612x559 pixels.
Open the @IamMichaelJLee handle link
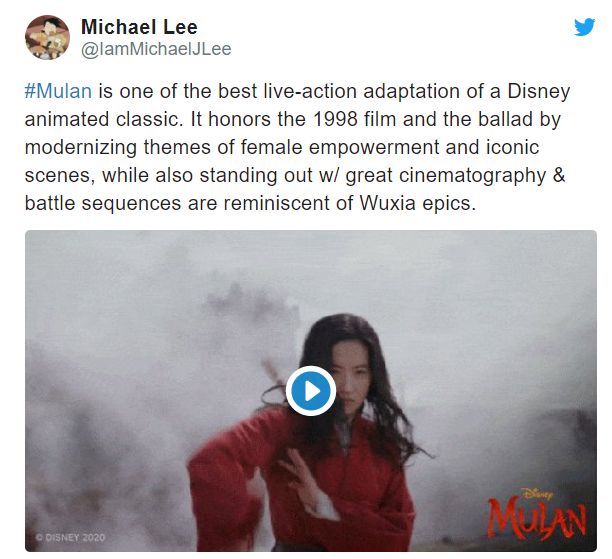(156, 49)
